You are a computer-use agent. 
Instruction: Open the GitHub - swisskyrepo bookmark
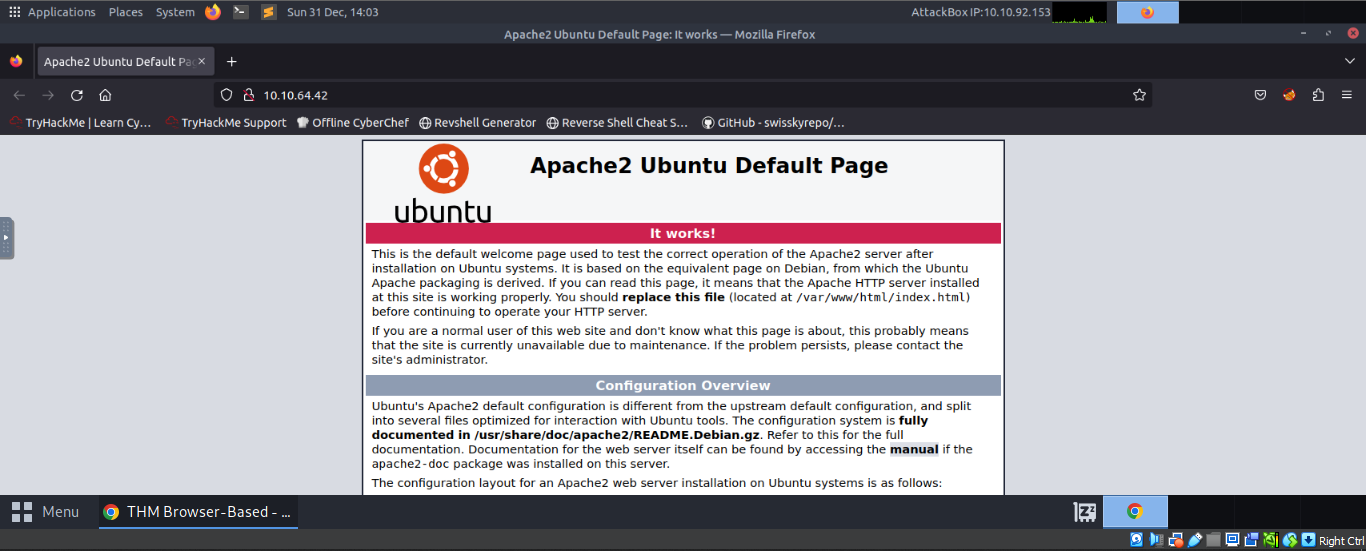point(774,123)
